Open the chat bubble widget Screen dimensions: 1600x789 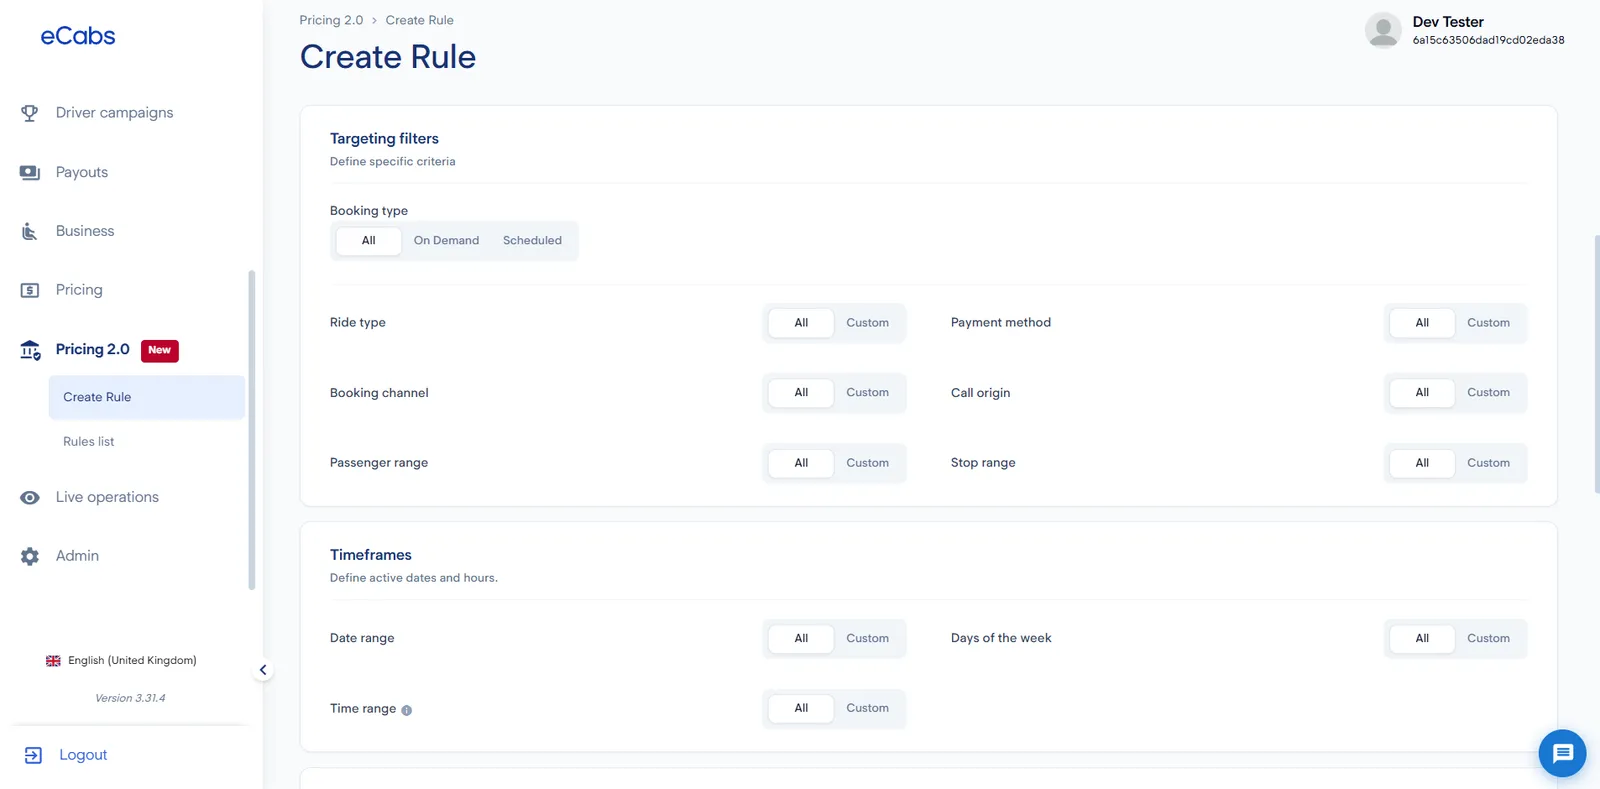(x=1562, y=753)
